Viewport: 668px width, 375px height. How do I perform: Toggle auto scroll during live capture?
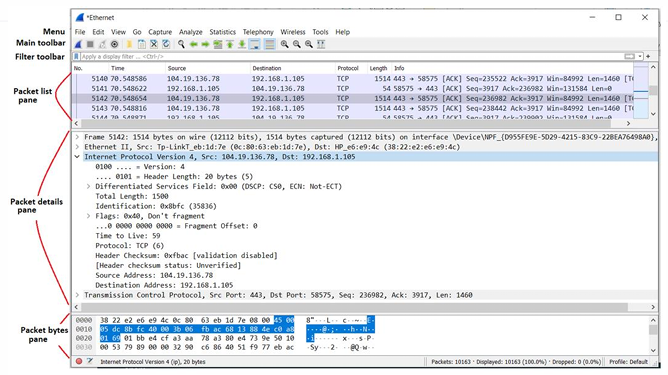click(255, 44)
